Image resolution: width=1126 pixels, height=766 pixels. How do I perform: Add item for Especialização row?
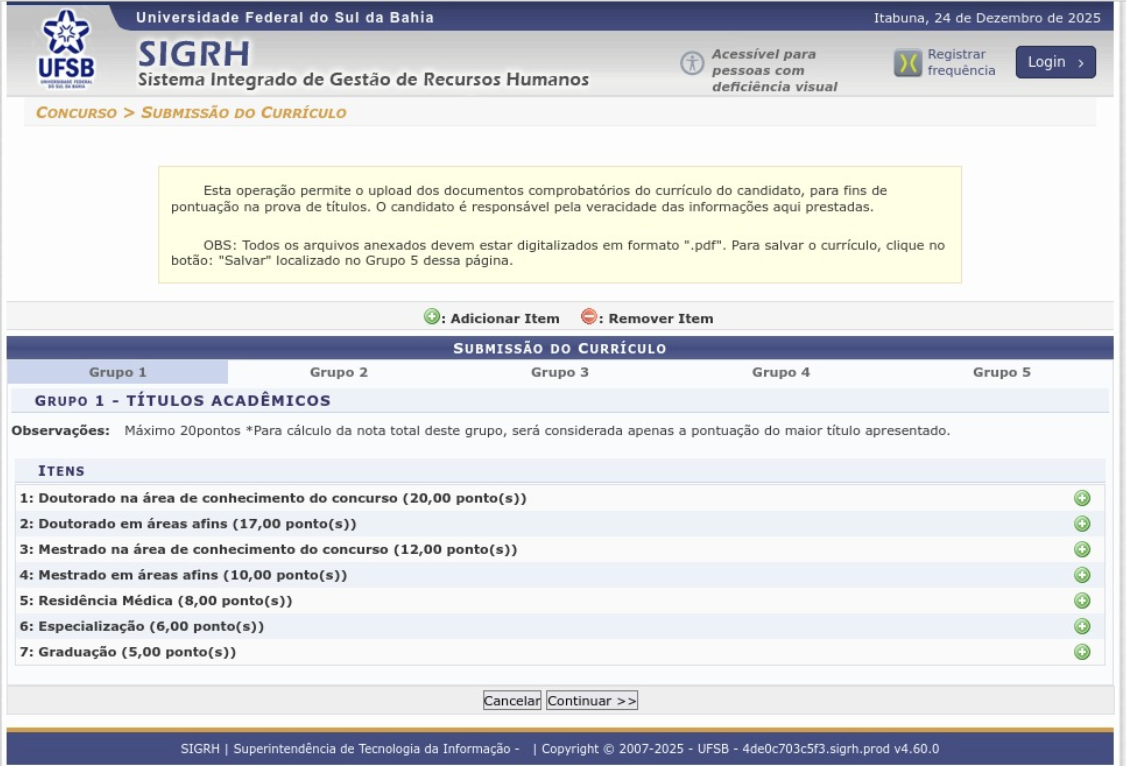point(1081,626)
